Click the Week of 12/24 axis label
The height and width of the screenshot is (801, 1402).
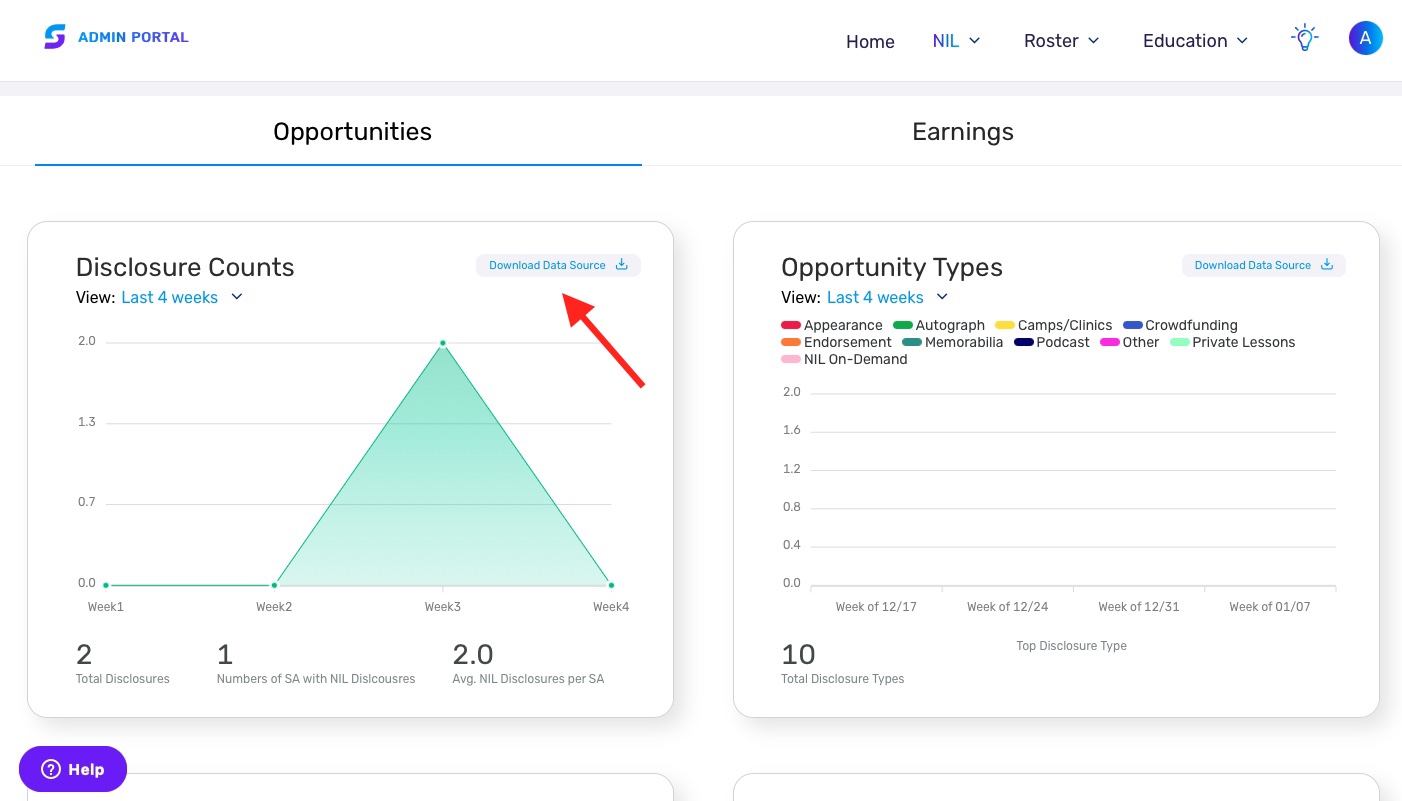click(x=1007, y=607)
